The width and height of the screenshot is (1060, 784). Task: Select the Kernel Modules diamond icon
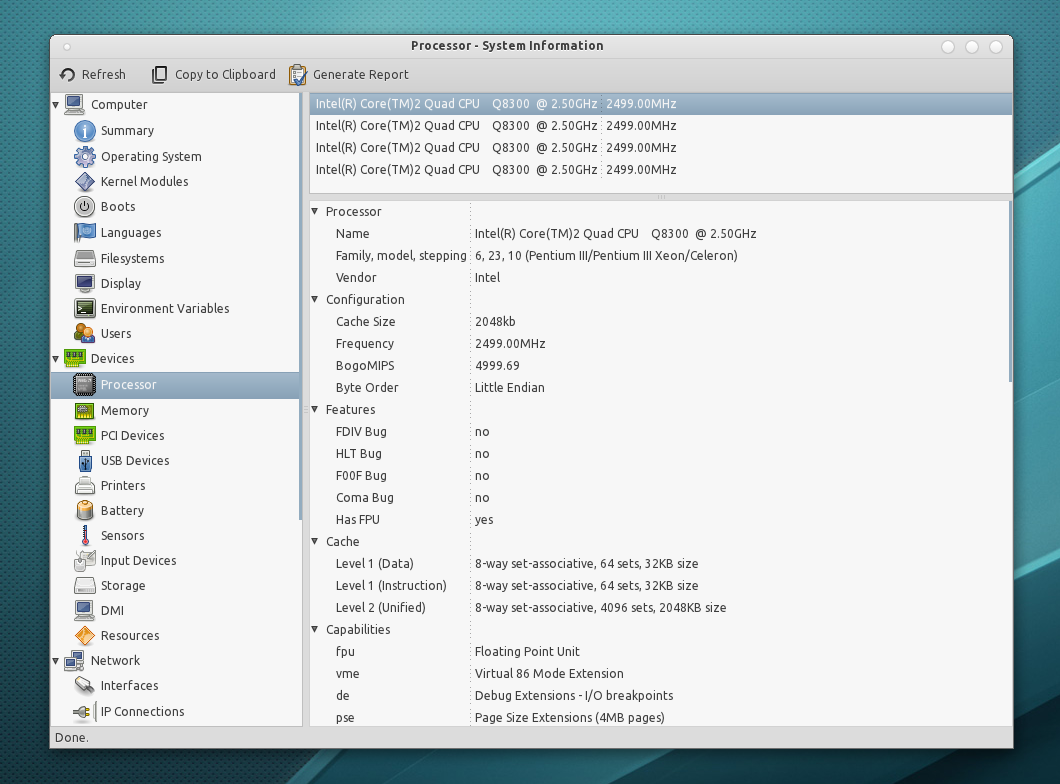tap(85, 181)
